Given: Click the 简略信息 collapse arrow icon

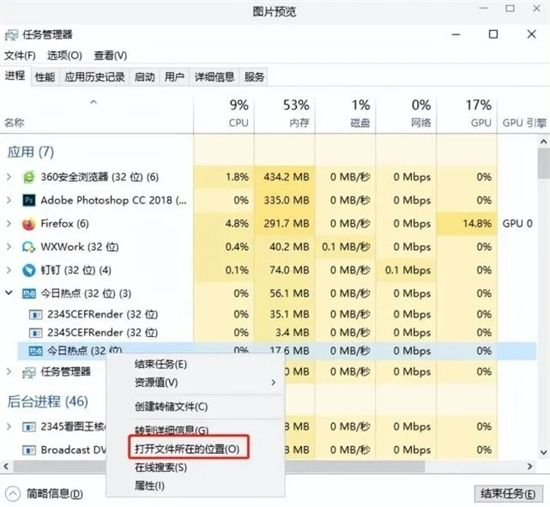Looking at the screenshot, I should point(13,494).
